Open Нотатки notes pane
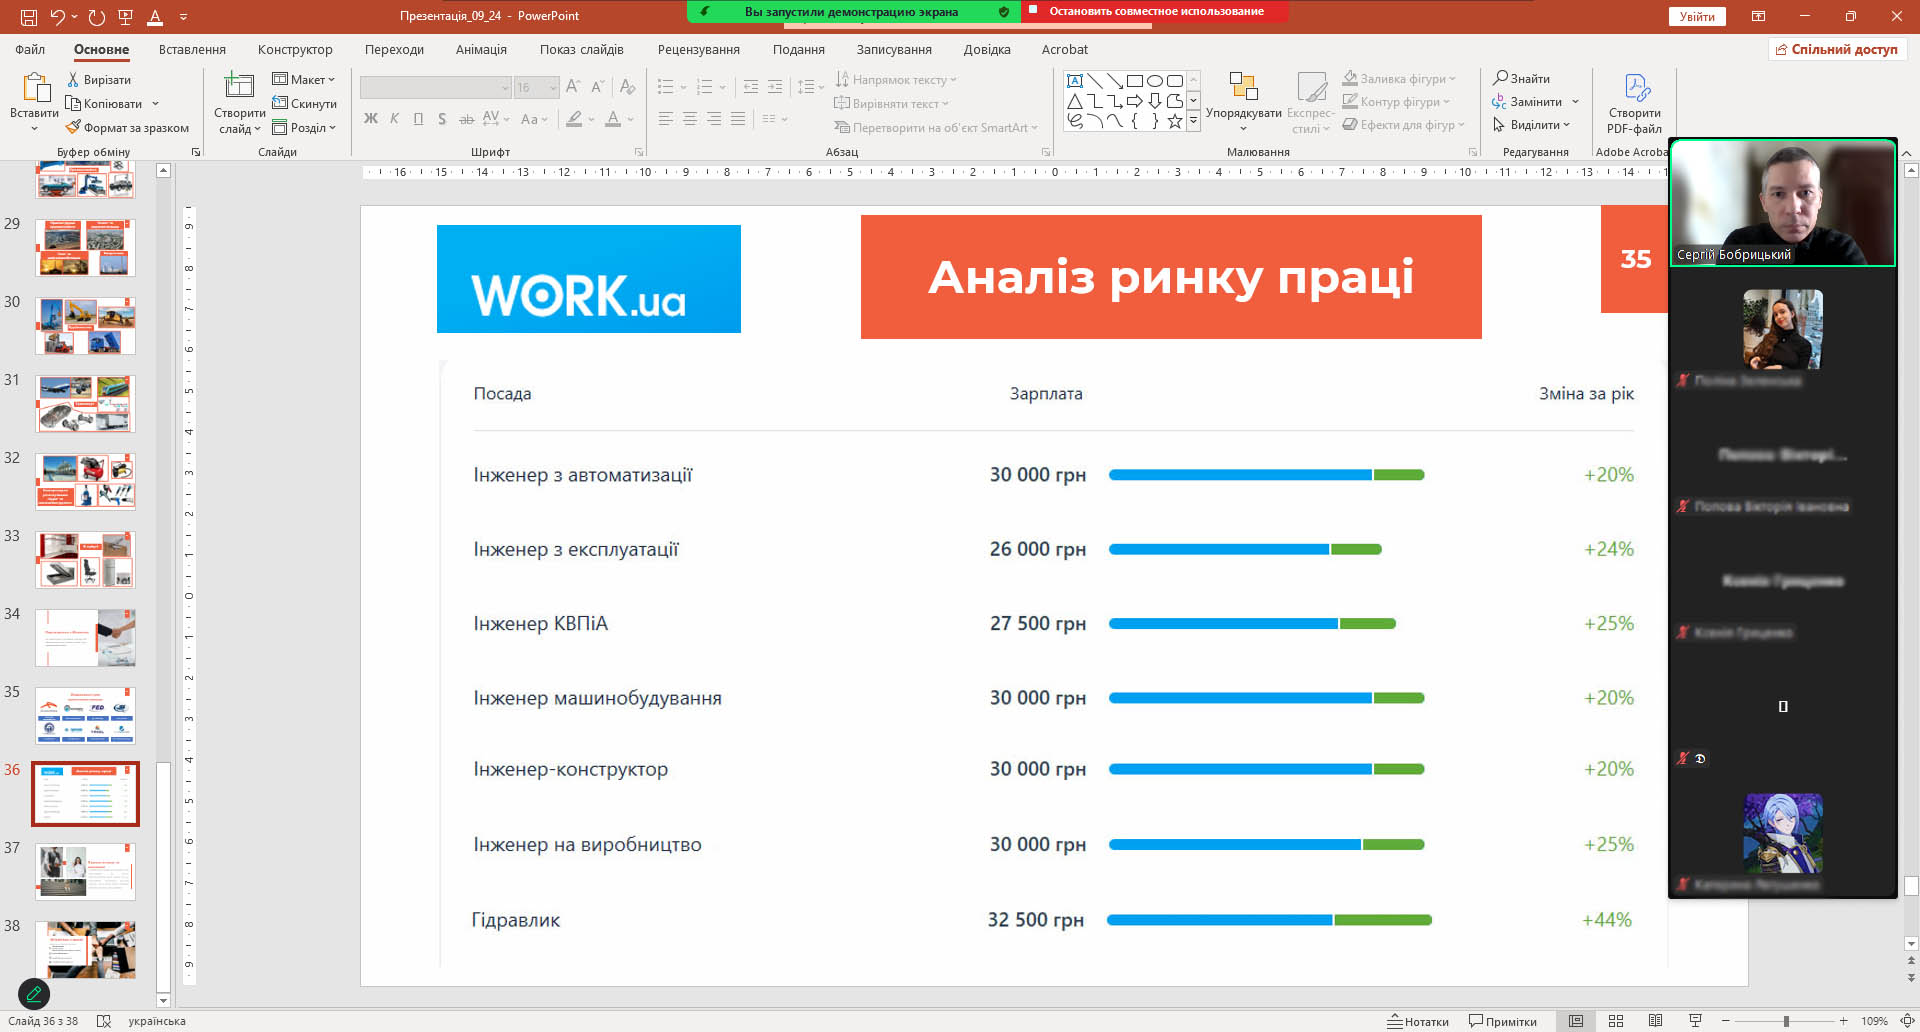The width and height of the screenshot is (1920, 1032). 1418,1021
